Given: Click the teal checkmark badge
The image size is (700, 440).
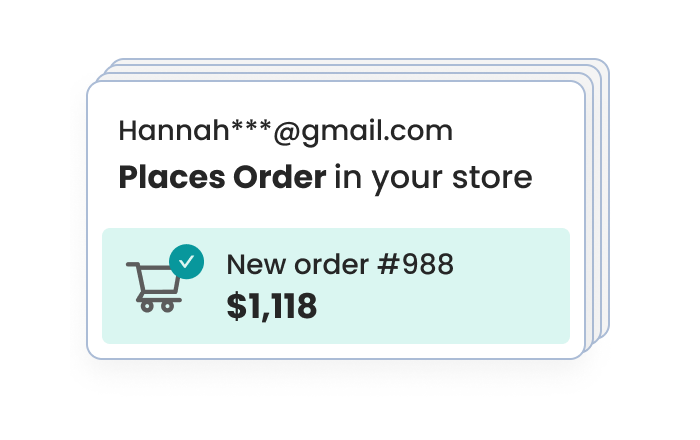Looking at the screenshot, I should 186,261.
